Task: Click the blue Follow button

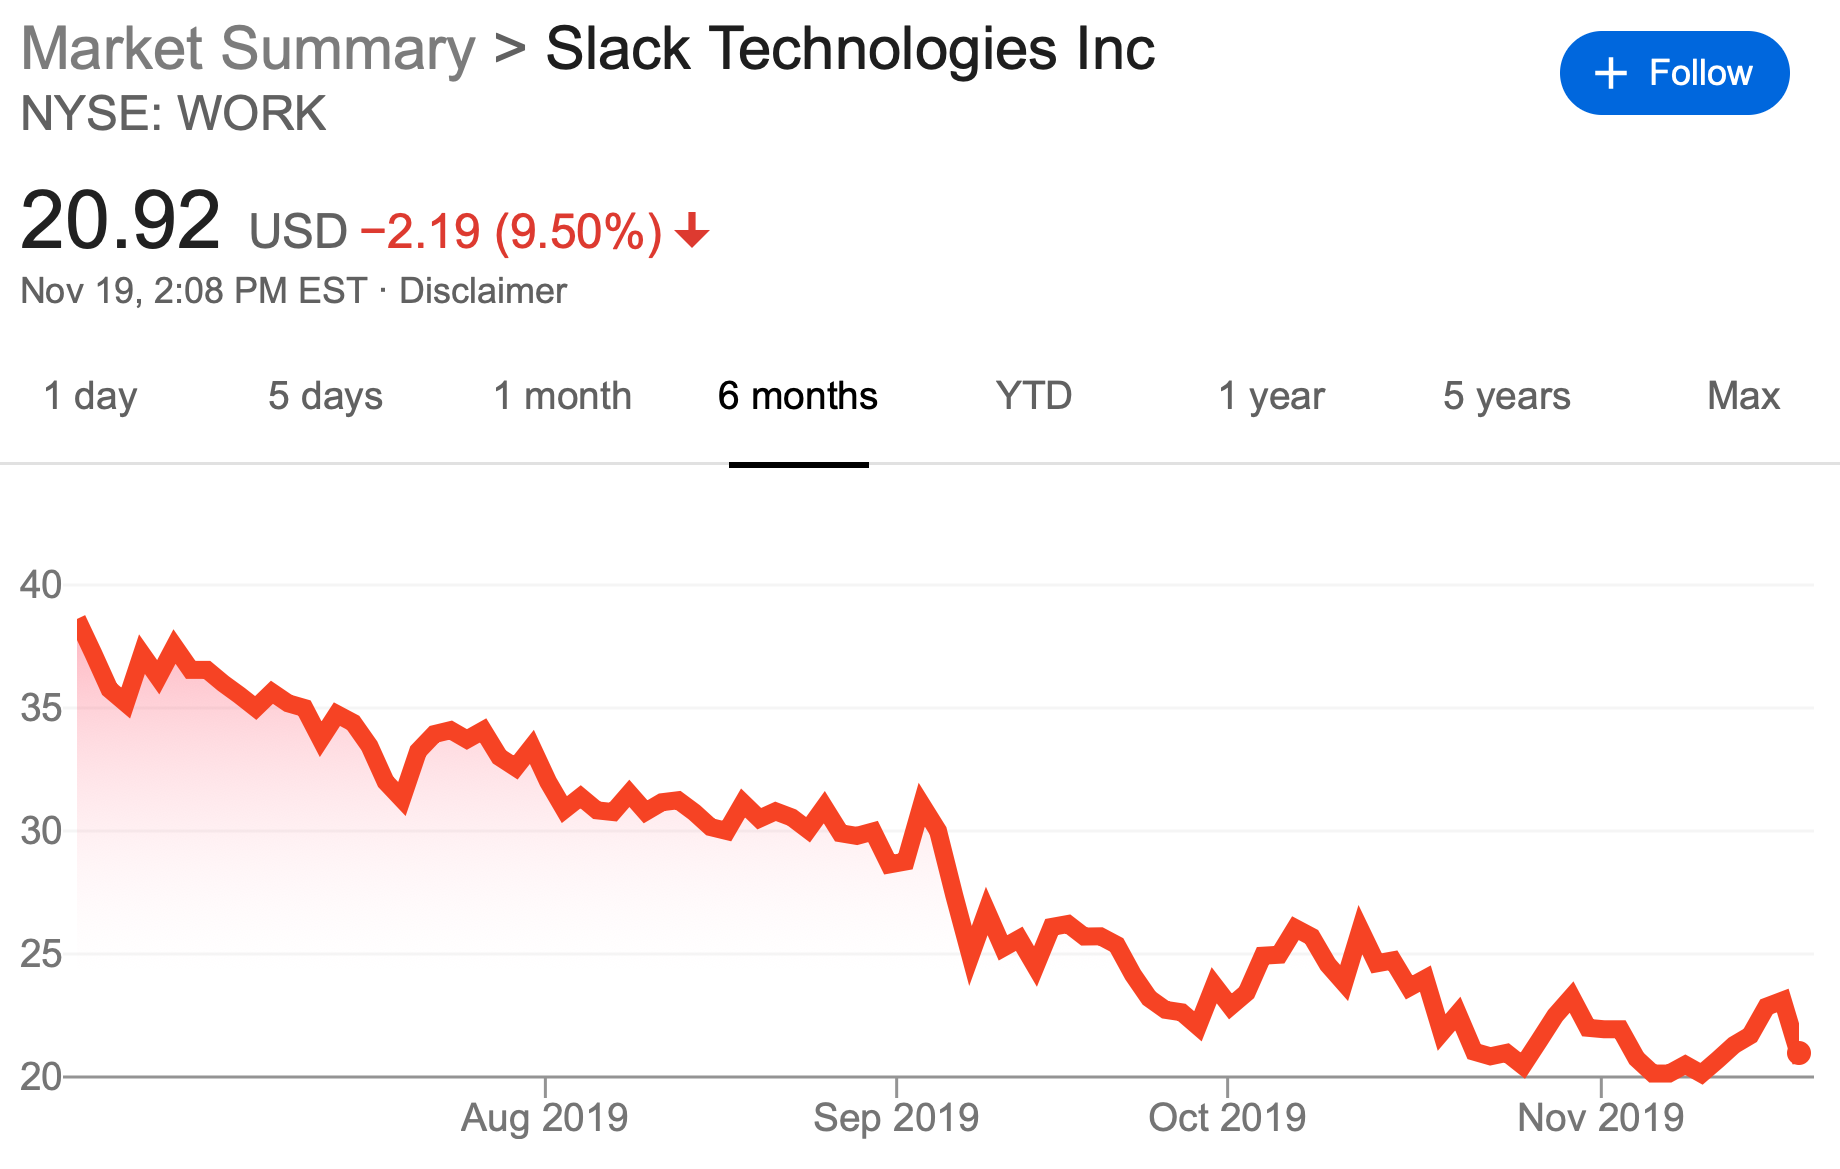Action: 1674,73
